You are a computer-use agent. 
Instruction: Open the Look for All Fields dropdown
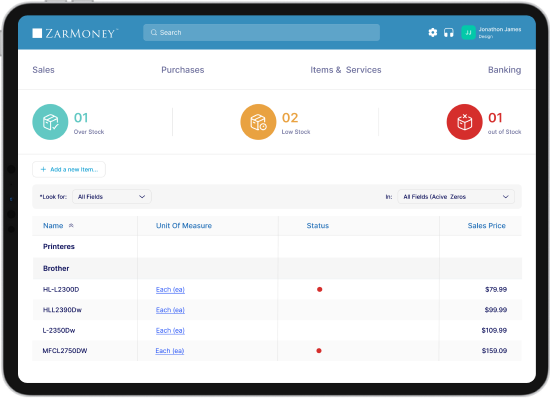[112, 197]
